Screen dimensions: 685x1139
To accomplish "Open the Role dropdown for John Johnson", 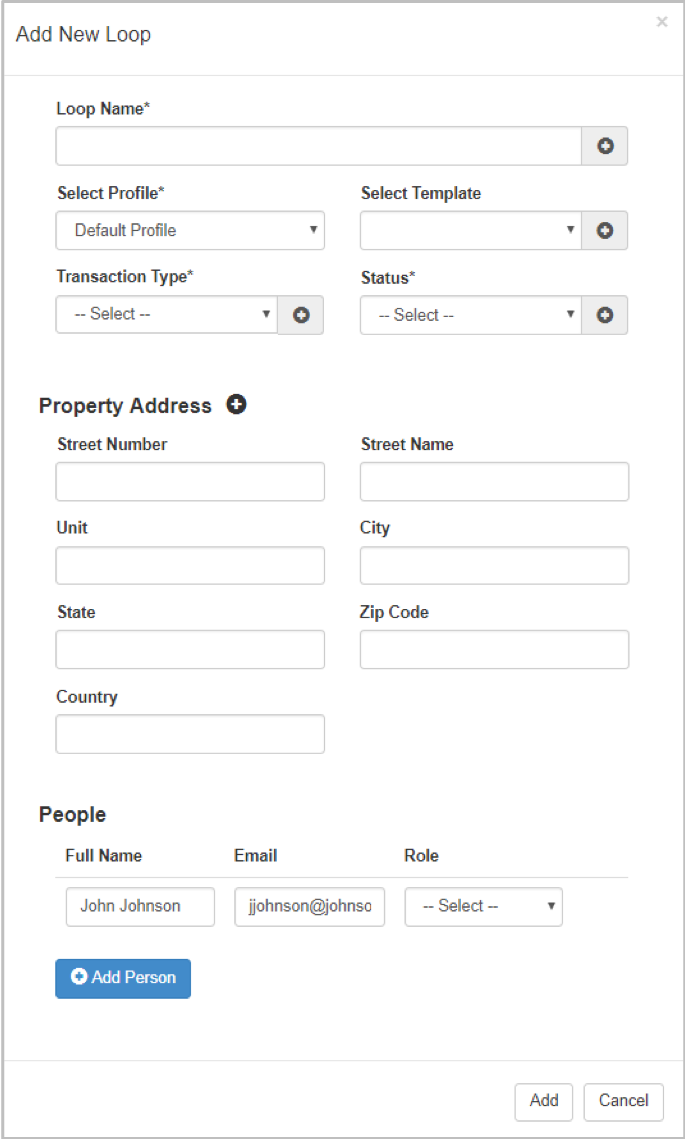I will click(483, 906).
